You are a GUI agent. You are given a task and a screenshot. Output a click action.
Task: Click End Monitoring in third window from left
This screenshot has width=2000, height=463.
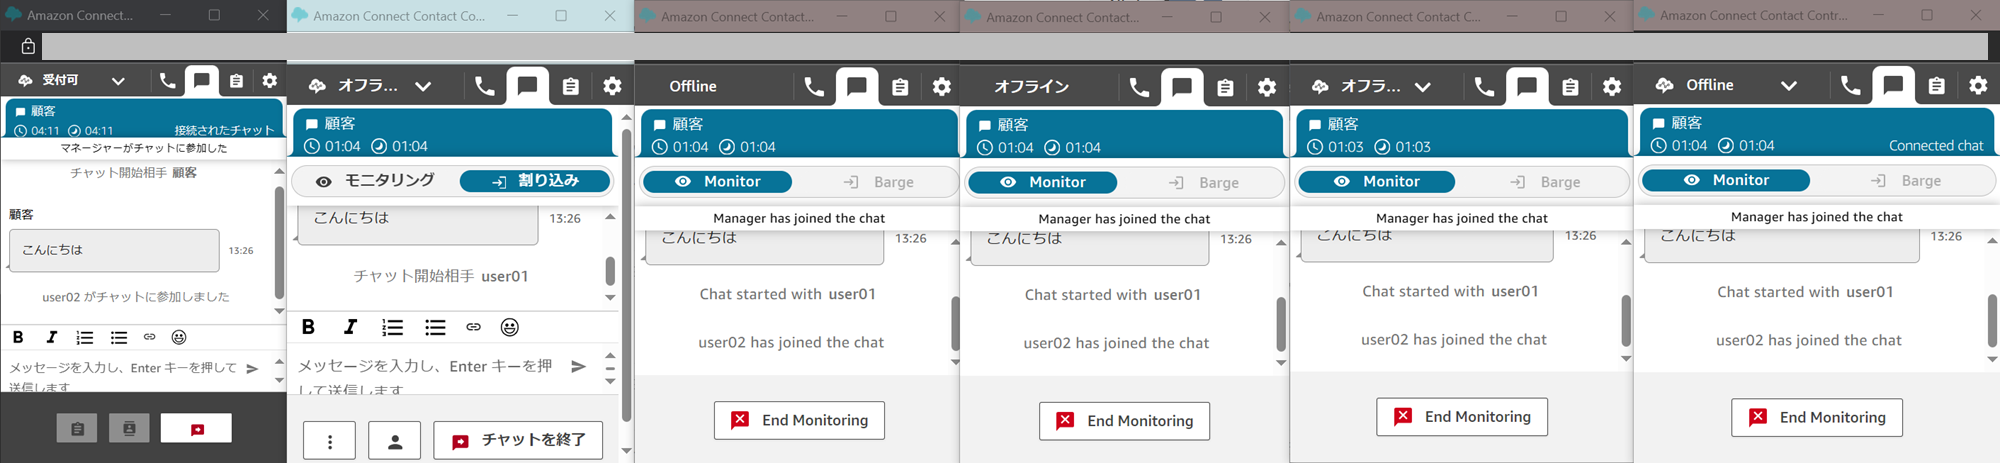click(x=799, y=420)
